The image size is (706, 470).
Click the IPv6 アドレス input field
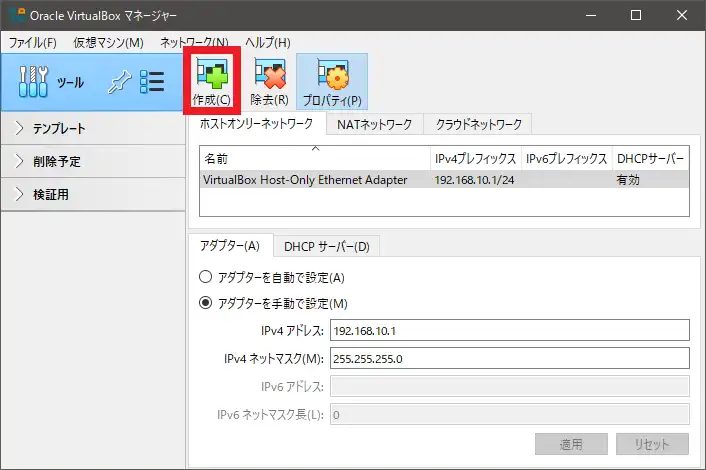click(x=510, y=386)
